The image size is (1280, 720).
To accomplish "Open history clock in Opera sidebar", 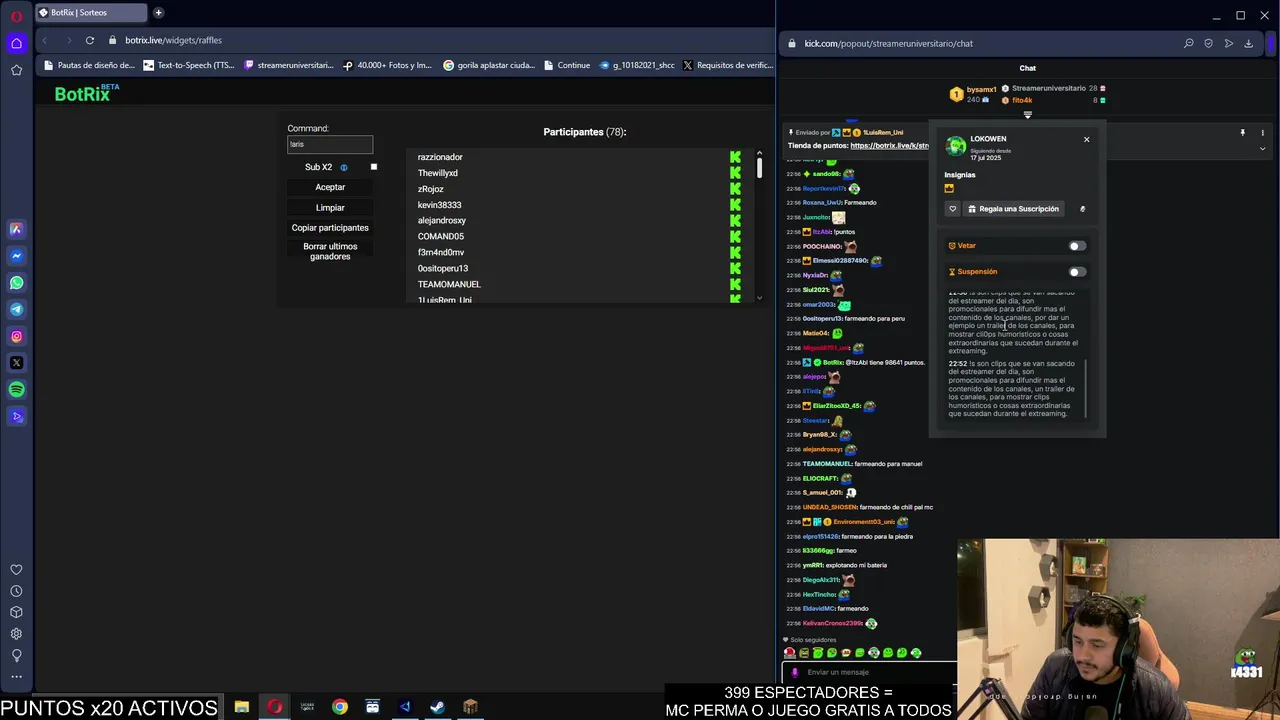I will pyautogui.click(x=16, y=591).
